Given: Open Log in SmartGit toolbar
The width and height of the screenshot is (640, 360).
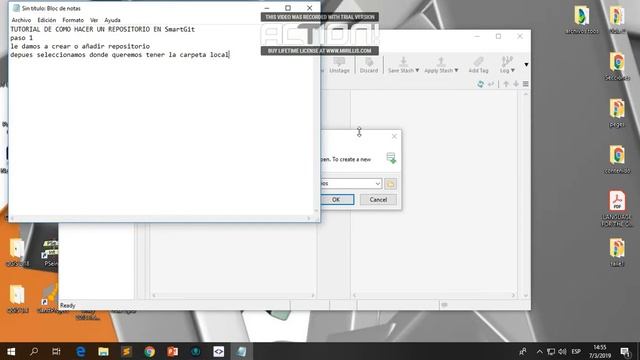Looking at the screenshot, I should tap(507, 65).
